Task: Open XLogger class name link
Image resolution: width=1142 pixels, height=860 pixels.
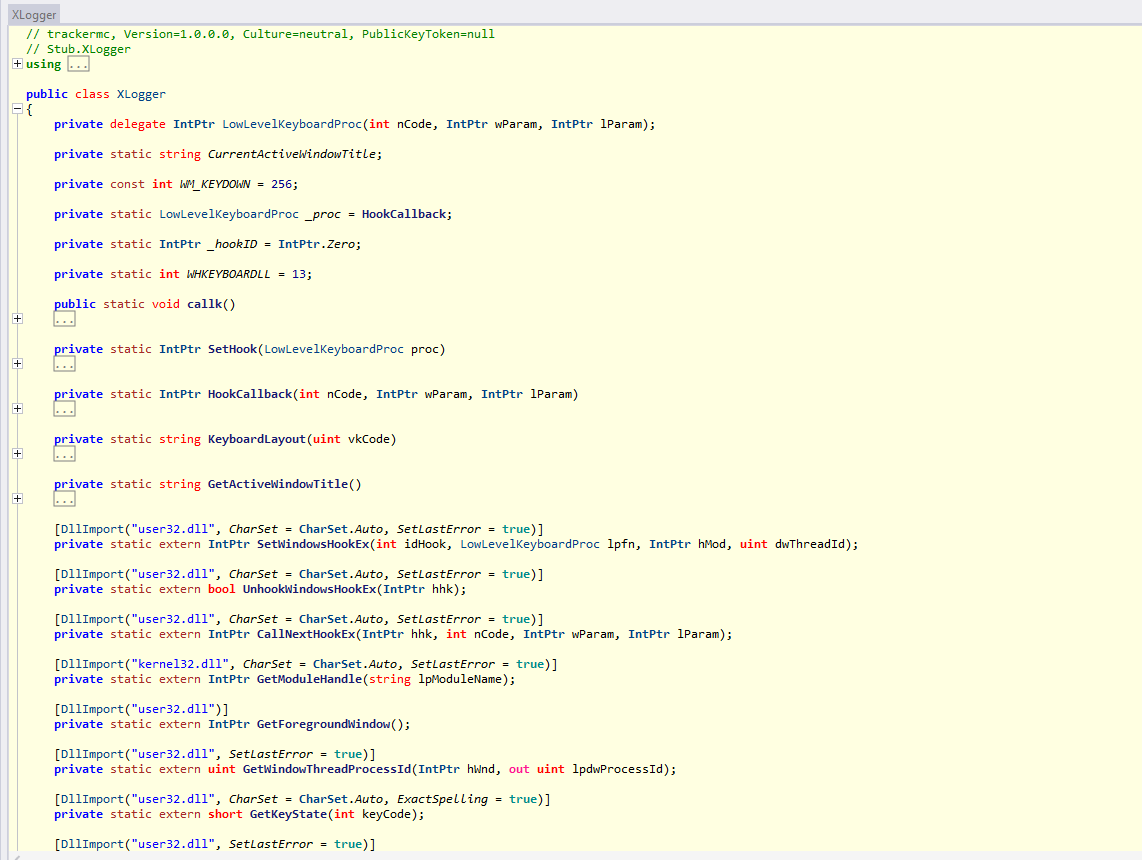Action: 141,94
